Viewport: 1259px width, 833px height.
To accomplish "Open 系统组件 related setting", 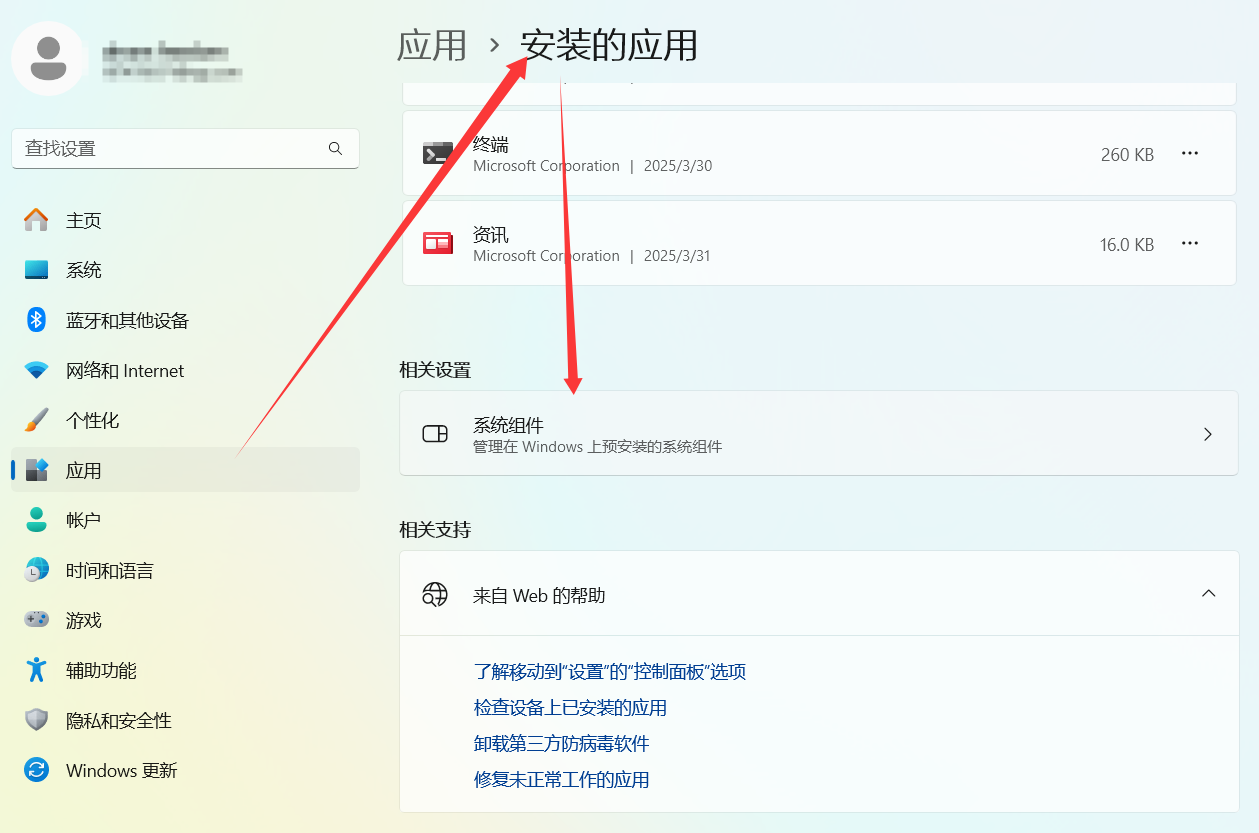I will (819, 433).
